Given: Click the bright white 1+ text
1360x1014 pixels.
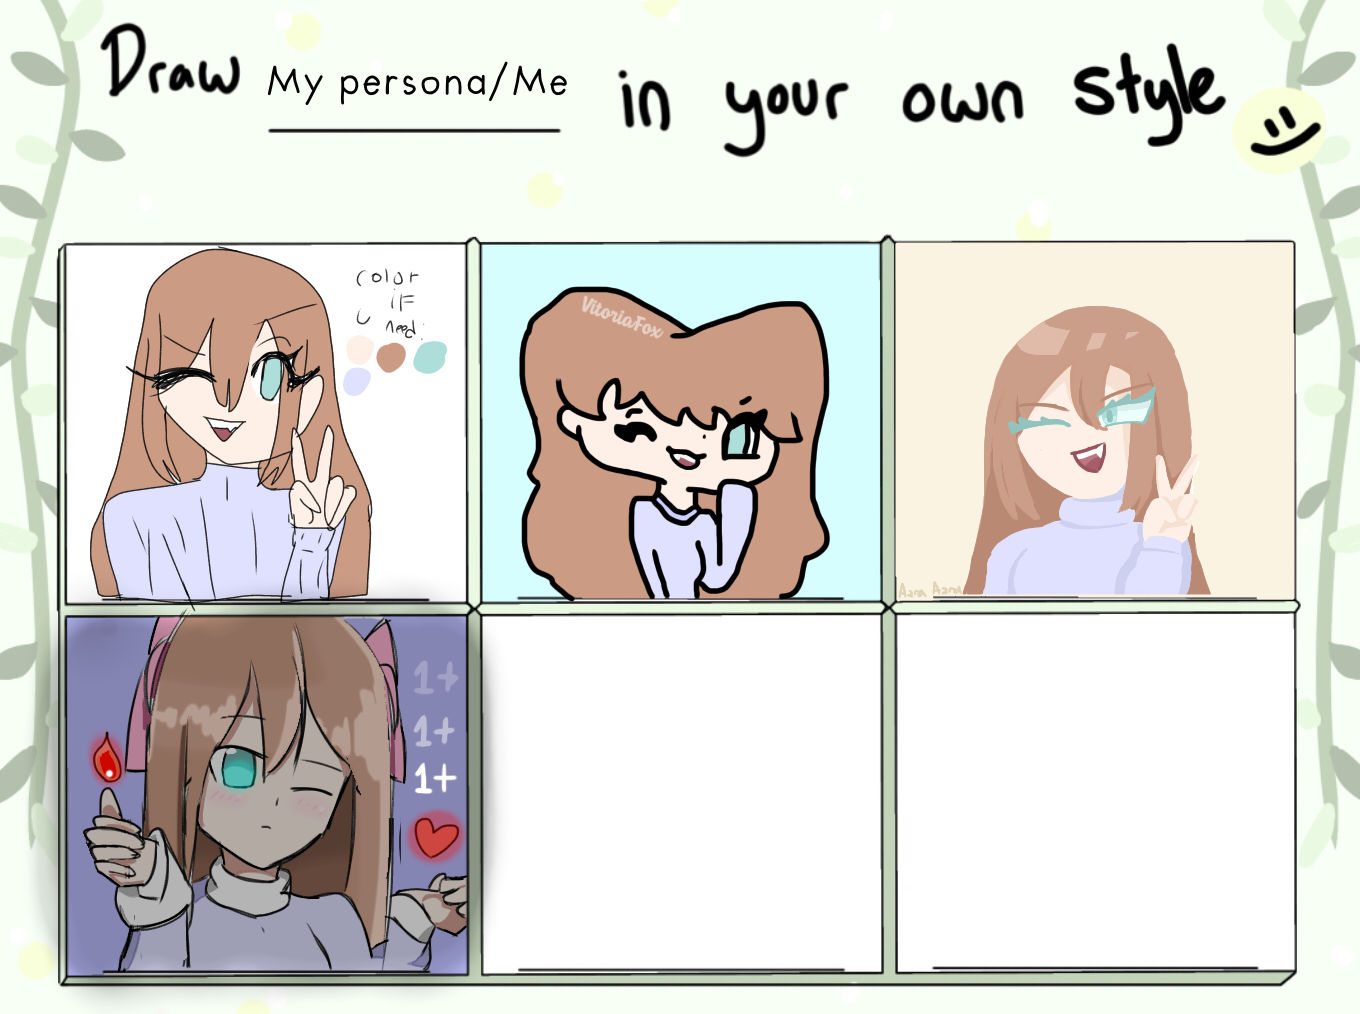Looking at the screenshot, I should pos(435,778).
